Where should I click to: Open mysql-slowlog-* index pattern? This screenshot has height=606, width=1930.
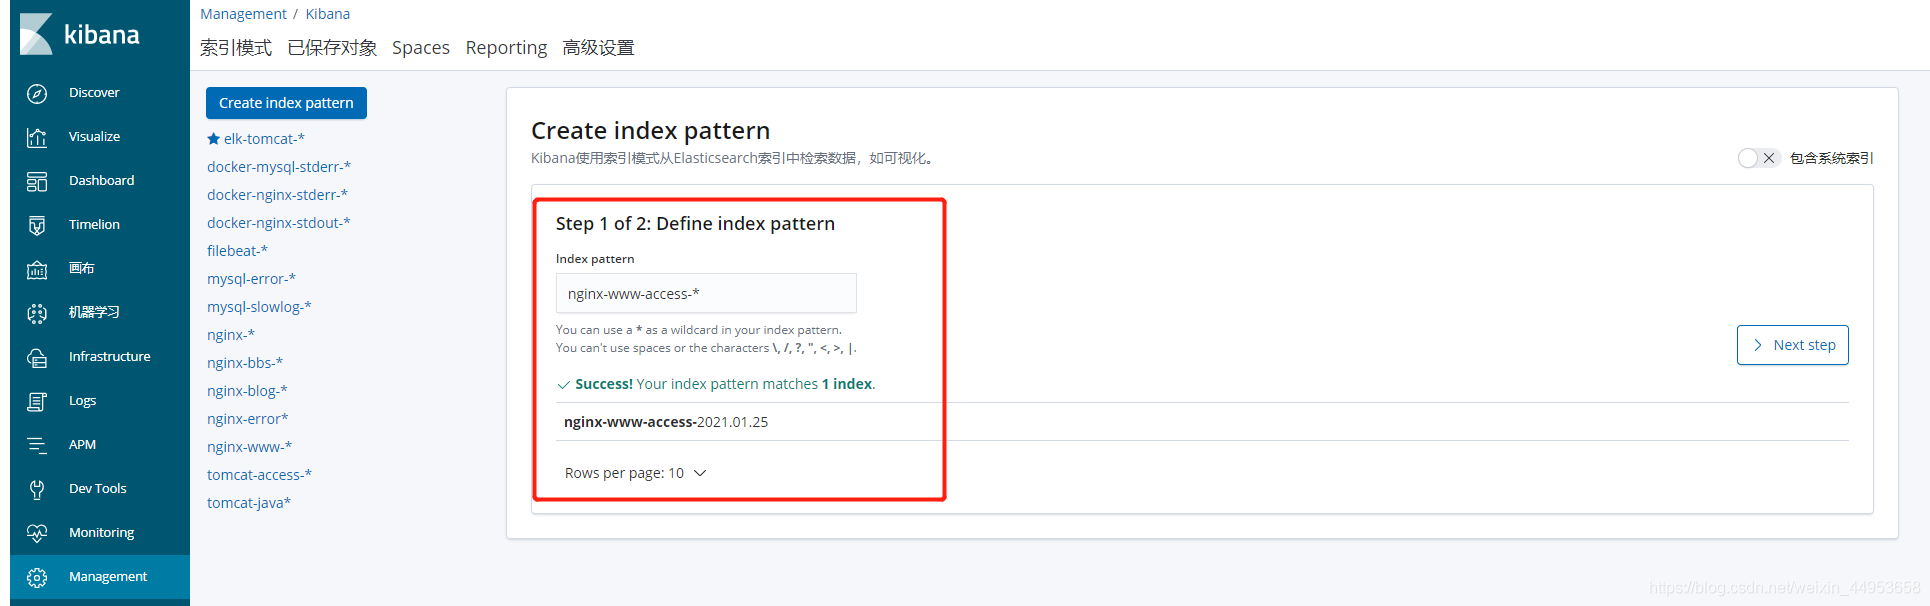tap(259, 307)
